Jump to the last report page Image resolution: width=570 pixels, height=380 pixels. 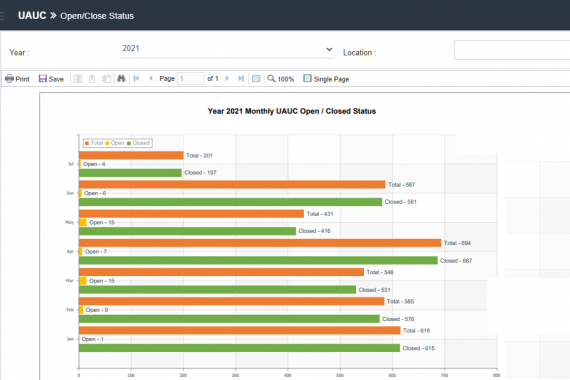tap(241, 79)
